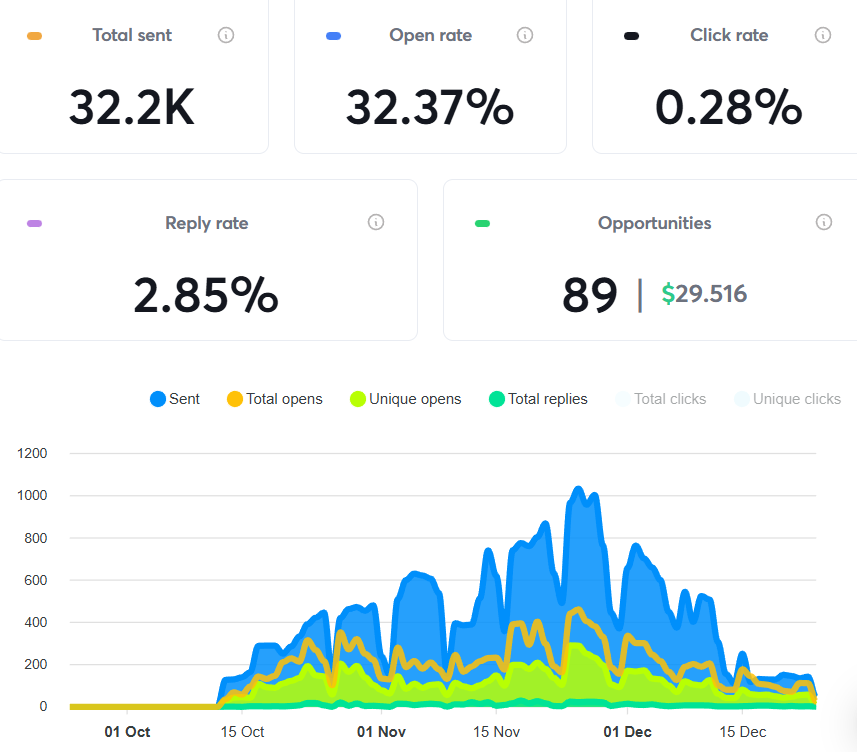
Task: Click the 01 Nov date axis label
Action: point(379,732)
